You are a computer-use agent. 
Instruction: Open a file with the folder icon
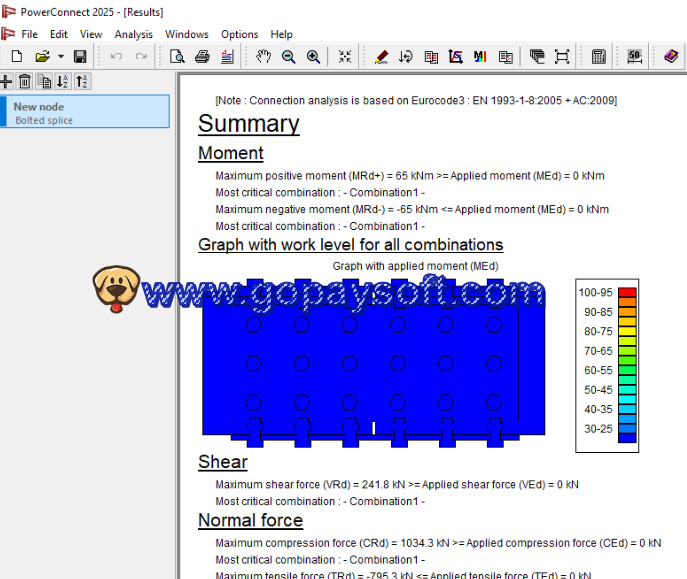[x=42, y=56]
